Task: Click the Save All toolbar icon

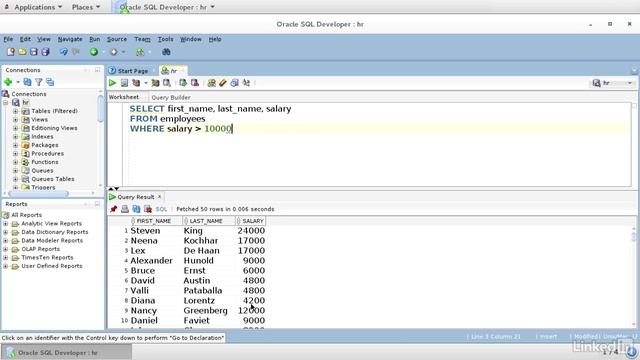Action: tap(45, 52)
